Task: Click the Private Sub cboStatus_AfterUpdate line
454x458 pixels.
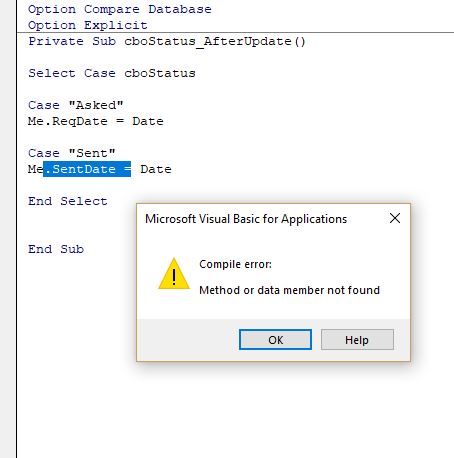Action: [167, 41]
